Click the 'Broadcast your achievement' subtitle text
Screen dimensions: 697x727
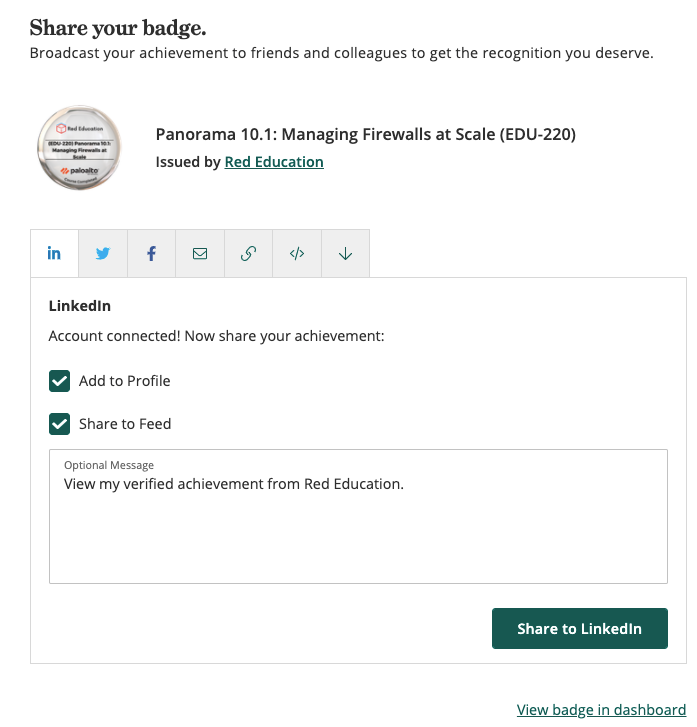coord(341,53)
